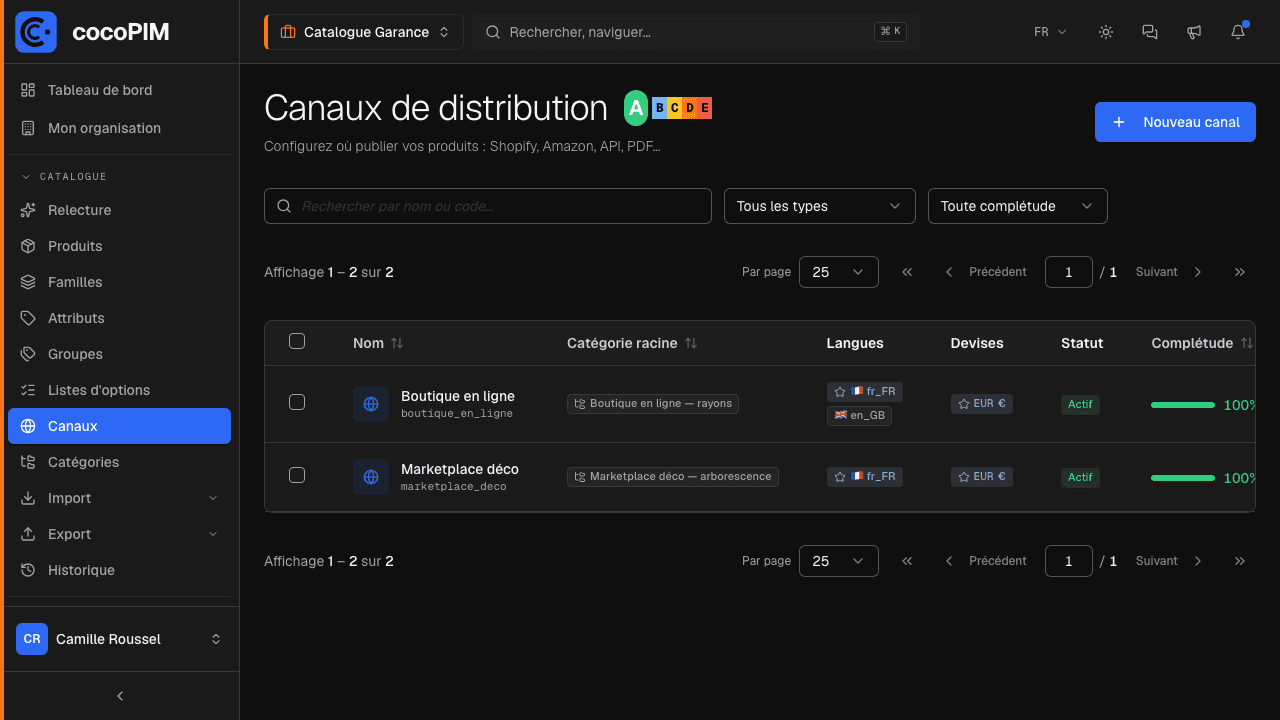Click Précédent in the bottom pagination
The height and width of the screenshot is (720, 1280).
click(x=986, y=561)
